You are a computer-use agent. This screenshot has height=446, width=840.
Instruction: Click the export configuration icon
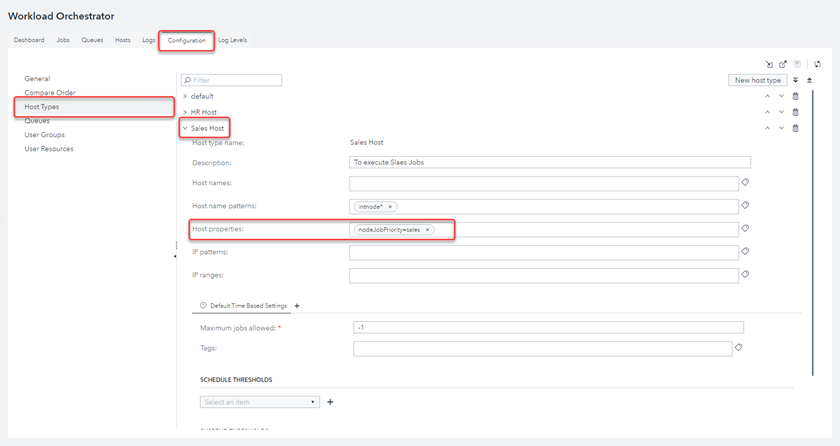click(783, 64)
